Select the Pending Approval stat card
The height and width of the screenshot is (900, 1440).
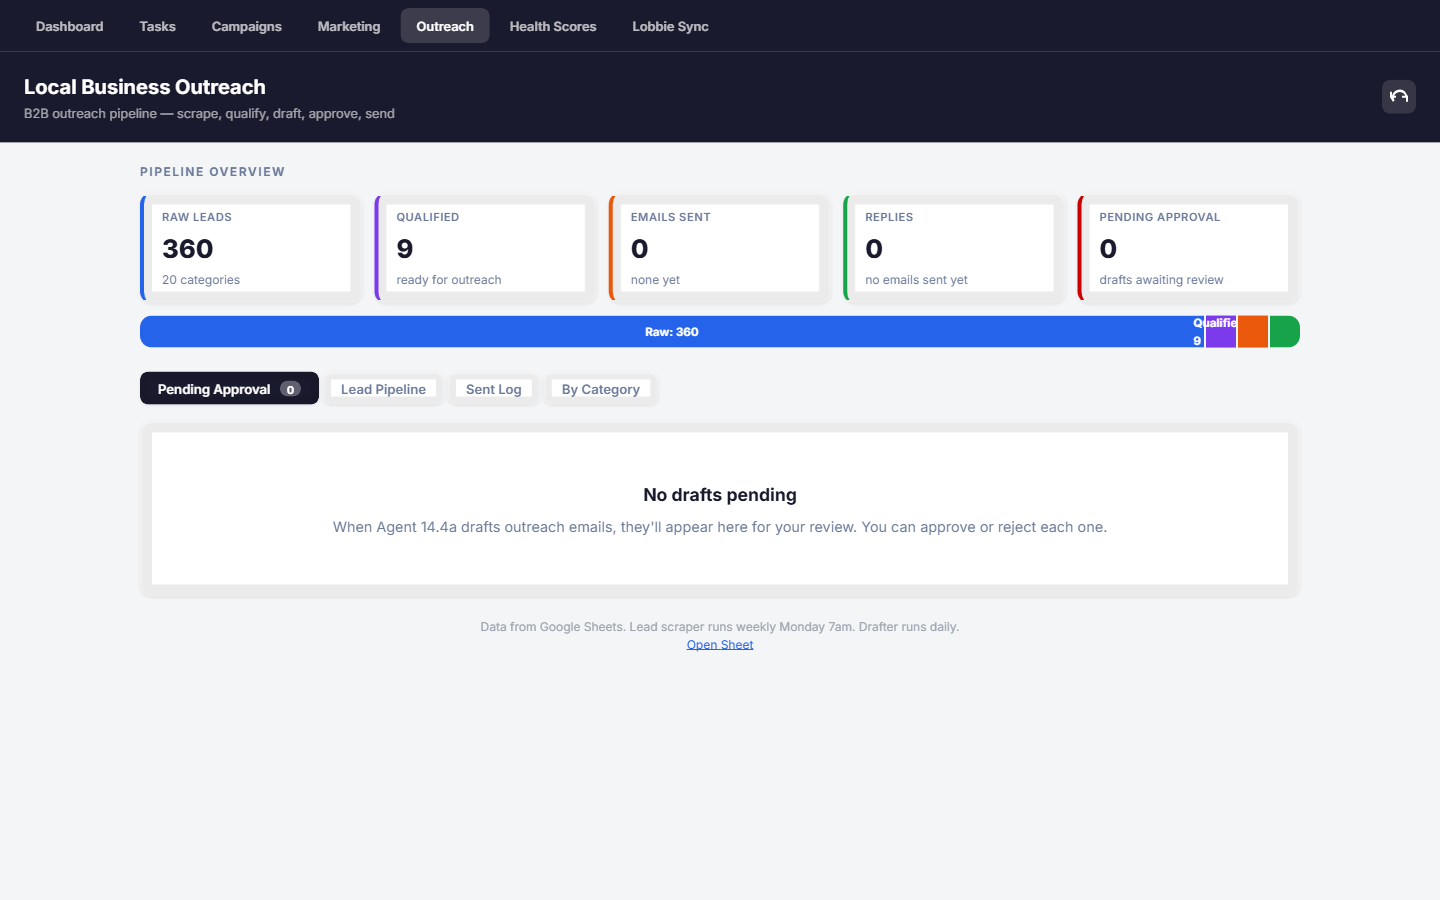pyautogui.click(x=1186, y=247)
